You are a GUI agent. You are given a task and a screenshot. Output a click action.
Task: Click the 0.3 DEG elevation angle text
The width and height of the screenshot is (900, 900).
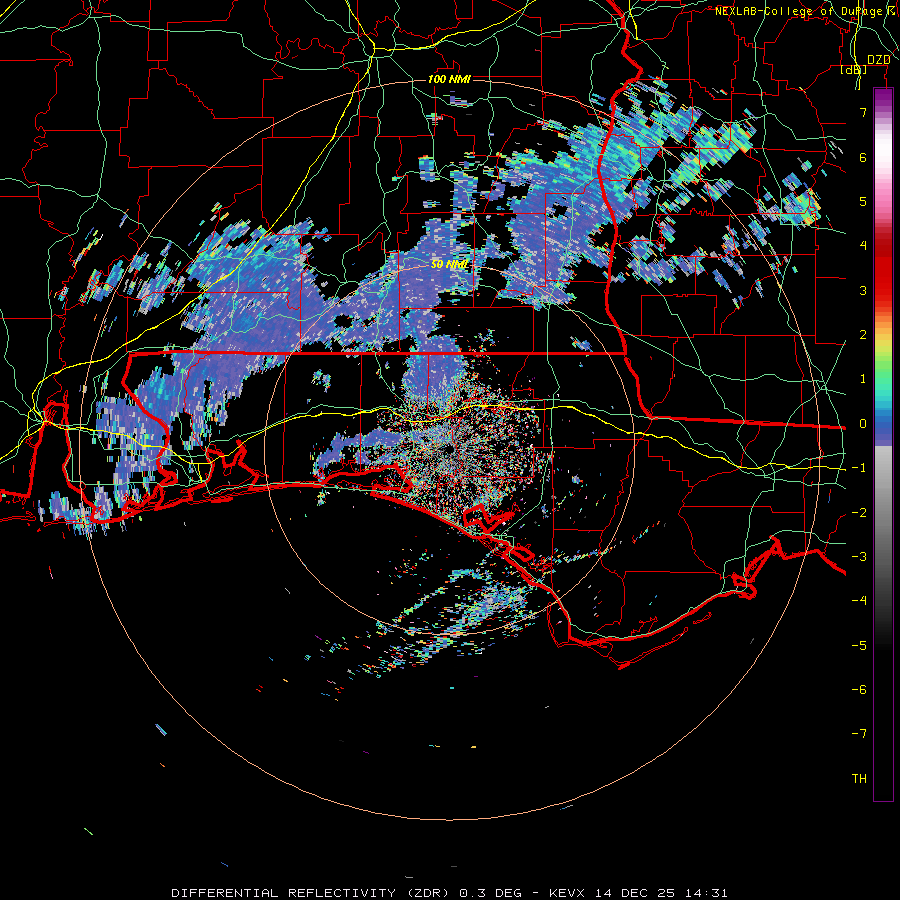(x=490, y=893)
